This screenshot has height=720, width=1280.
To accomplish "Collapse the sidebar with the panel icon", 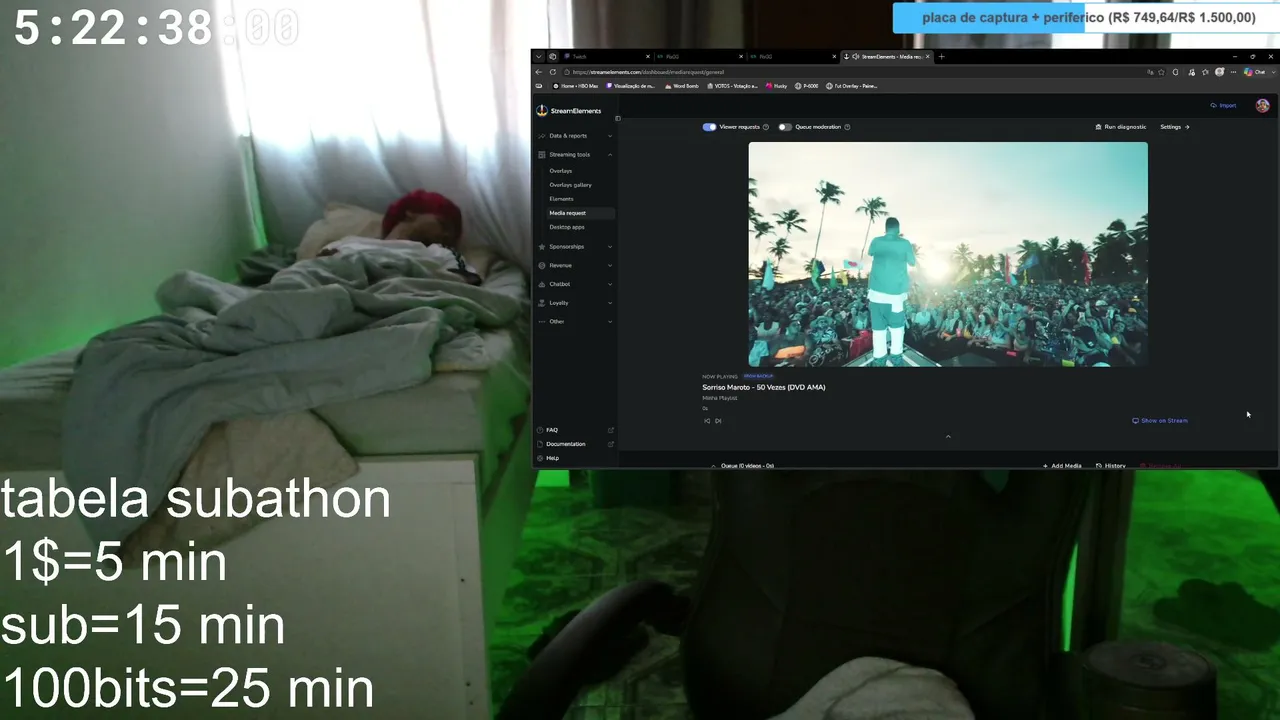I will point(618,118).
